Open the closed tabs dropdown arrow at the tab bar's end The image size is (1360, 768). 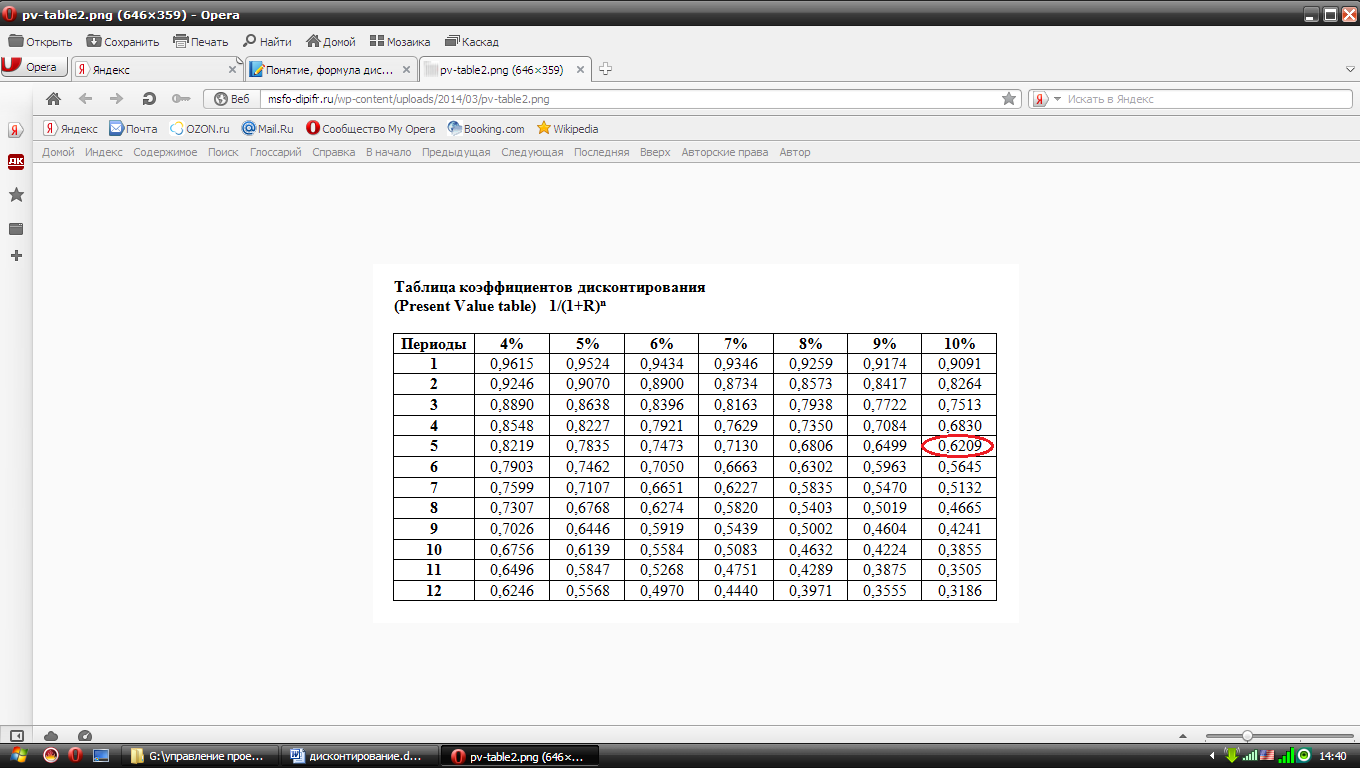pyautogui.click(x=1349, y=70)
